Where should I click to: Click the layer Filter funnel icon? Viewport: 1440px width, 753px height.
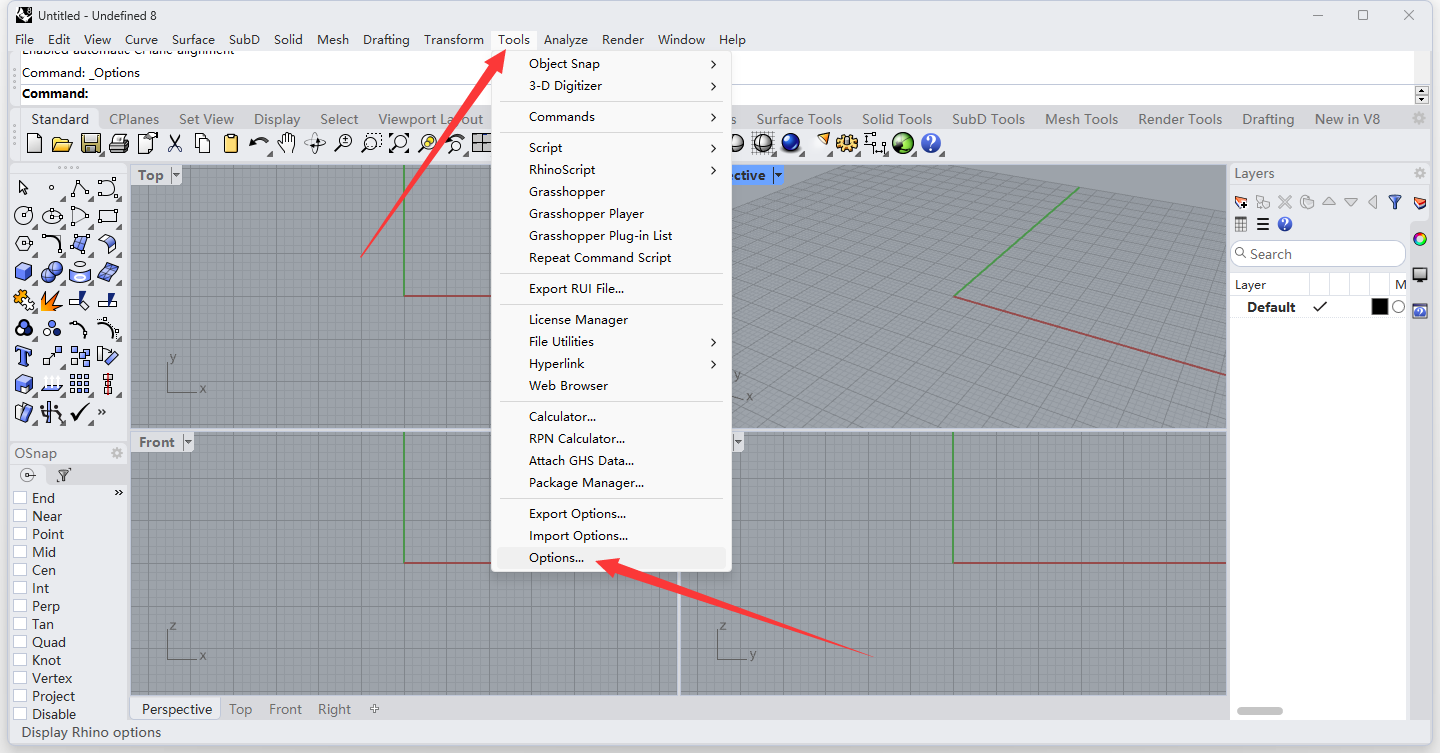click(x=1395, y=202)
